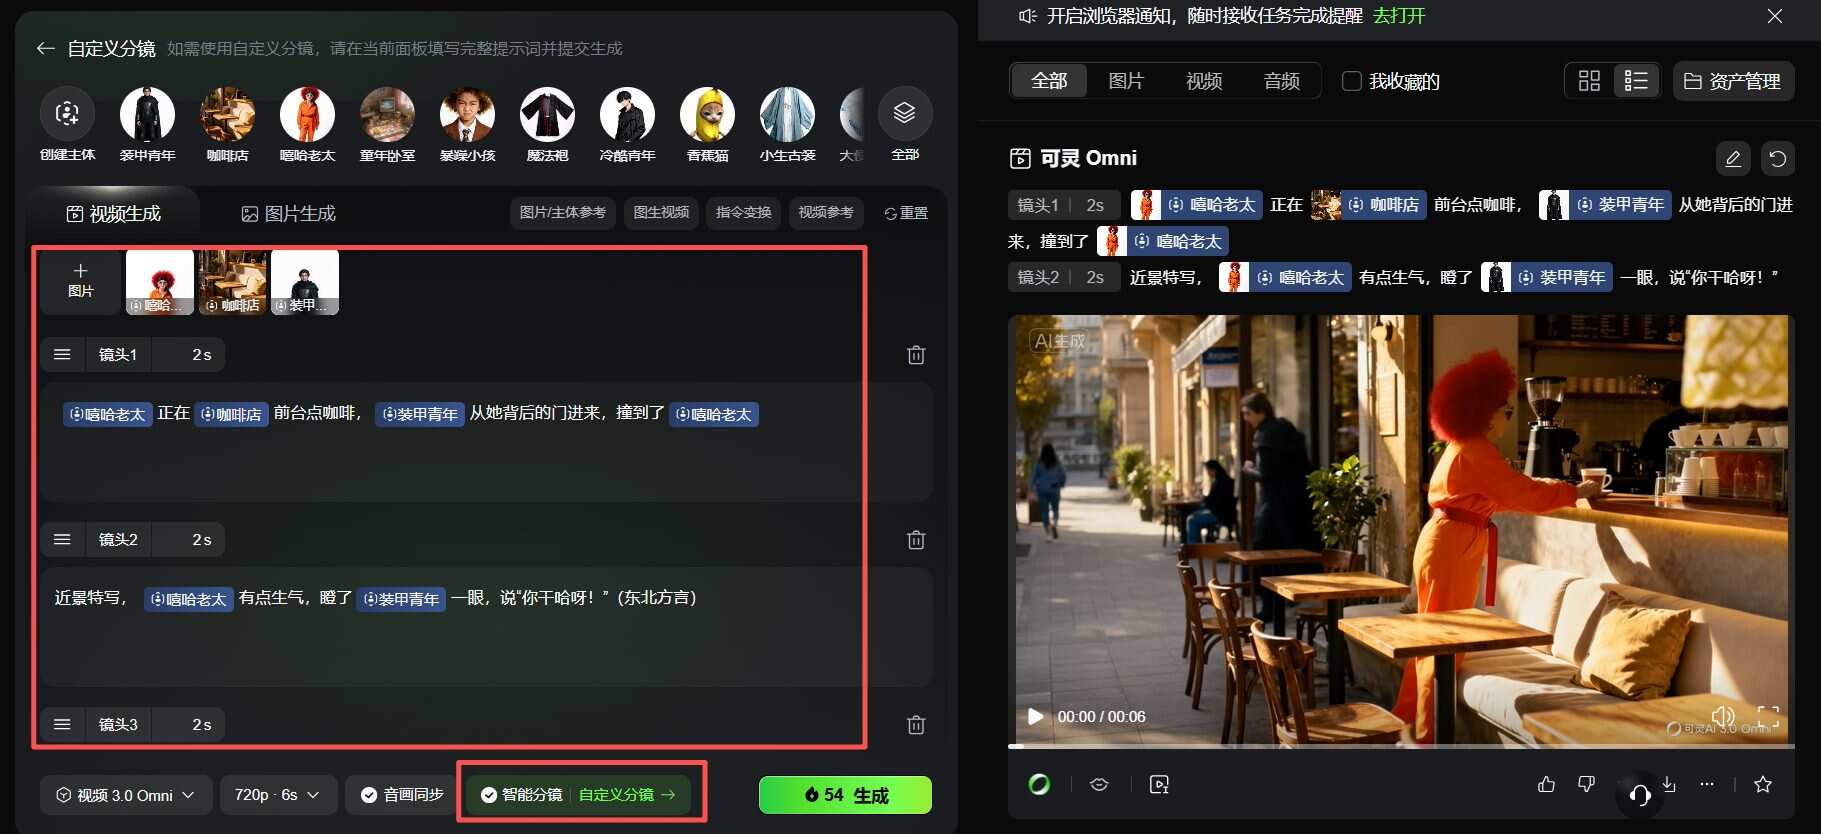Viewport: 1821px width, 834px height.
Task: Select the 装甲青年 subject avatar
Action: pos(147,114)
